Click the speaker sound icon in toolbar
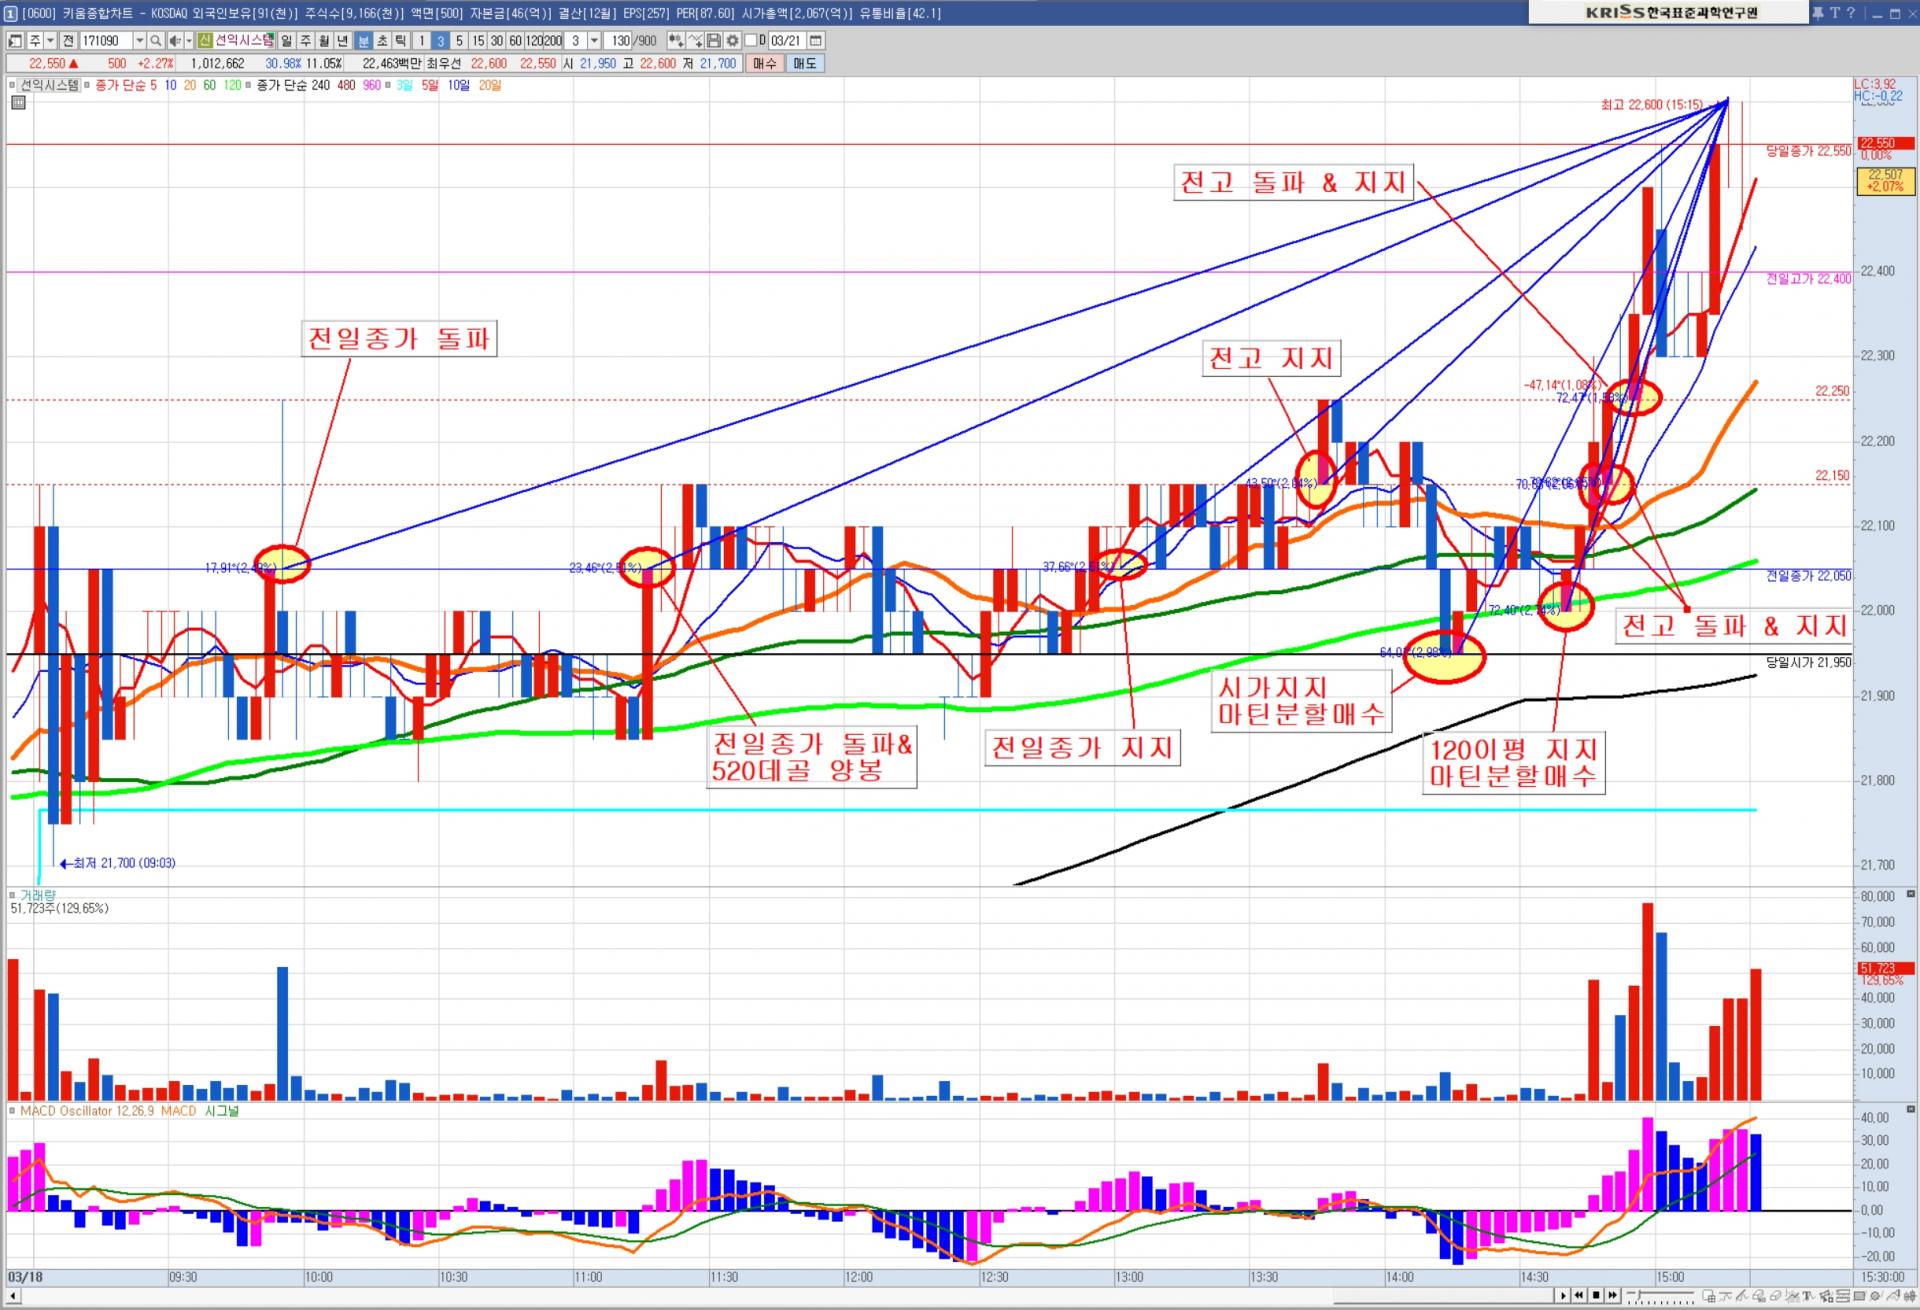 point(175,41)
